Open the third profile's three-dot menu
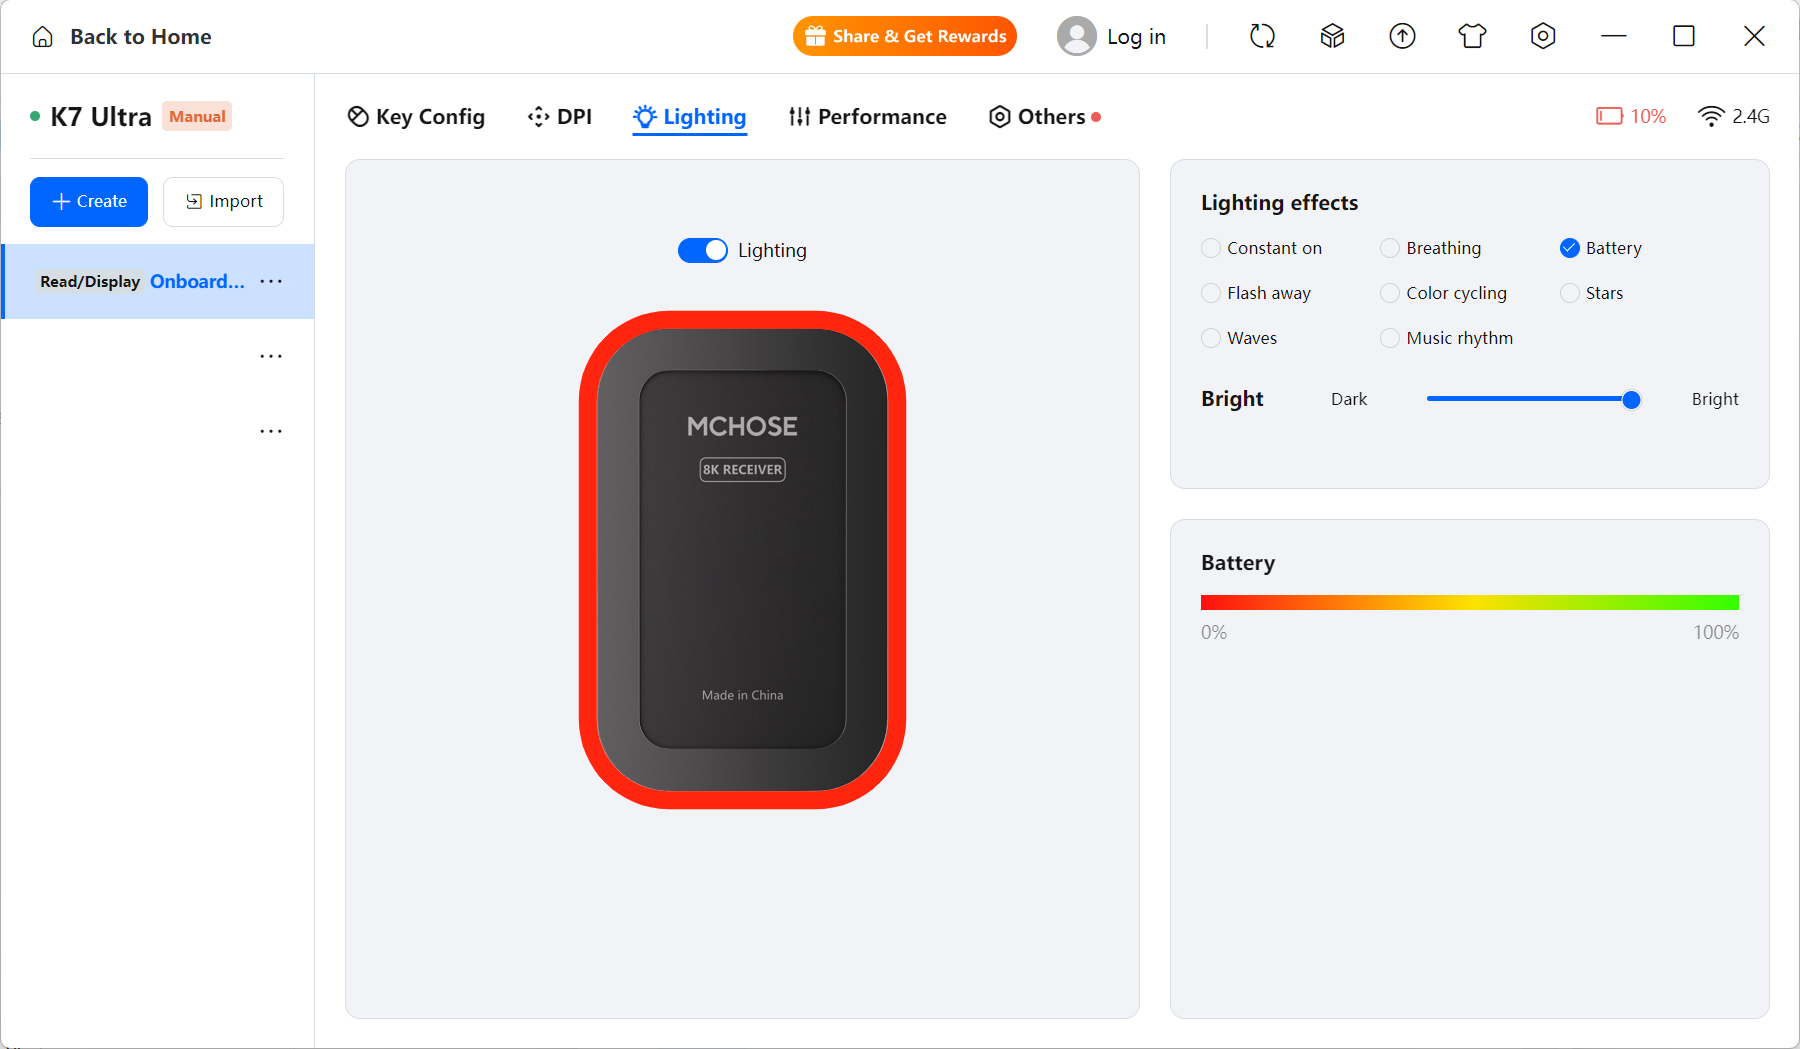Screen dimensions: 1800x1049 [x=271, y=432]
